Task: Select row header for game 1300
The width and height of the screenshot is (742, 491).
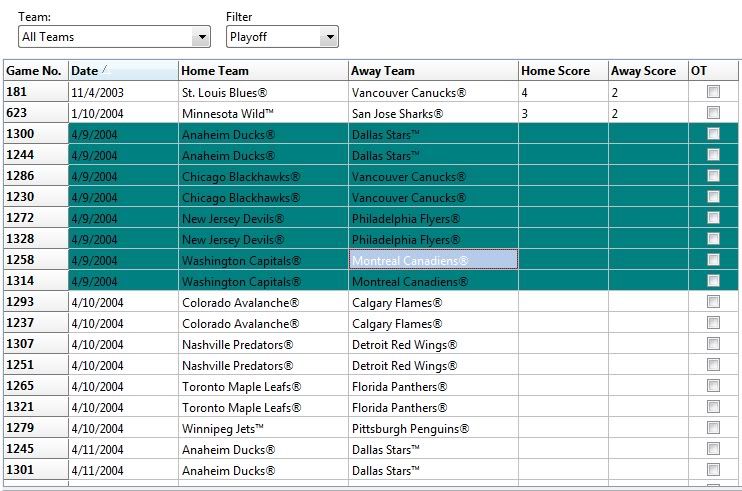Action: click(x=35, y=134)
